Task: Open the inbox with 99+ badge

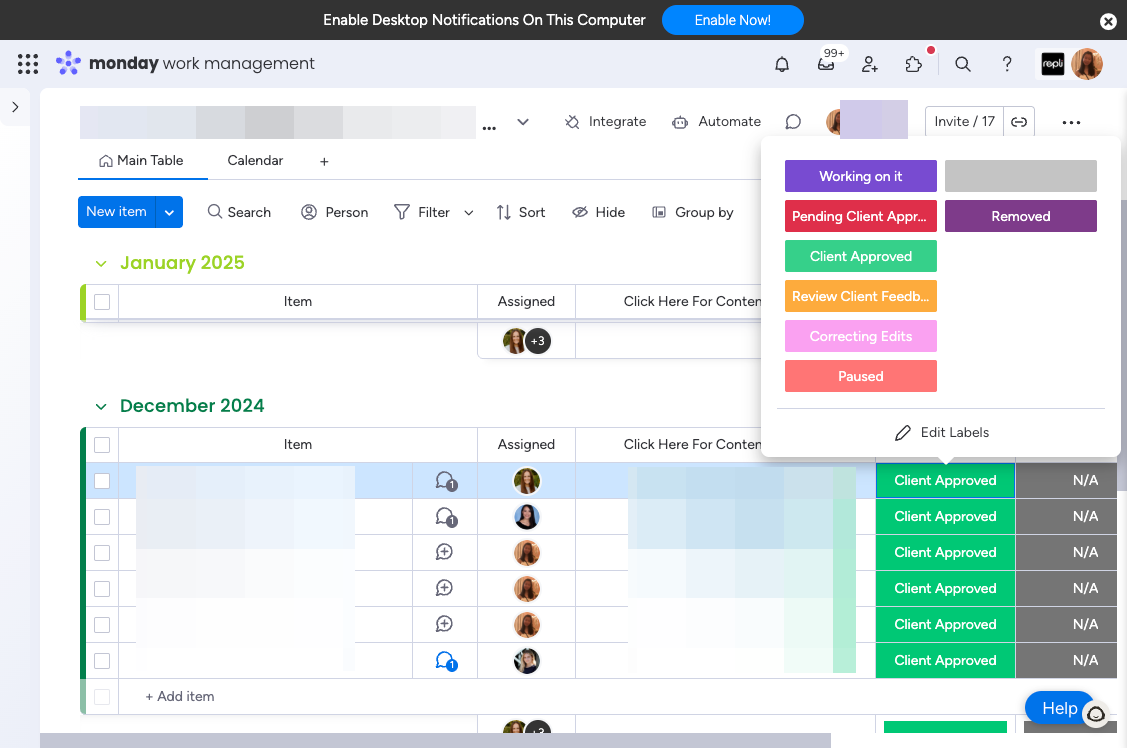Action: point(827,63)
